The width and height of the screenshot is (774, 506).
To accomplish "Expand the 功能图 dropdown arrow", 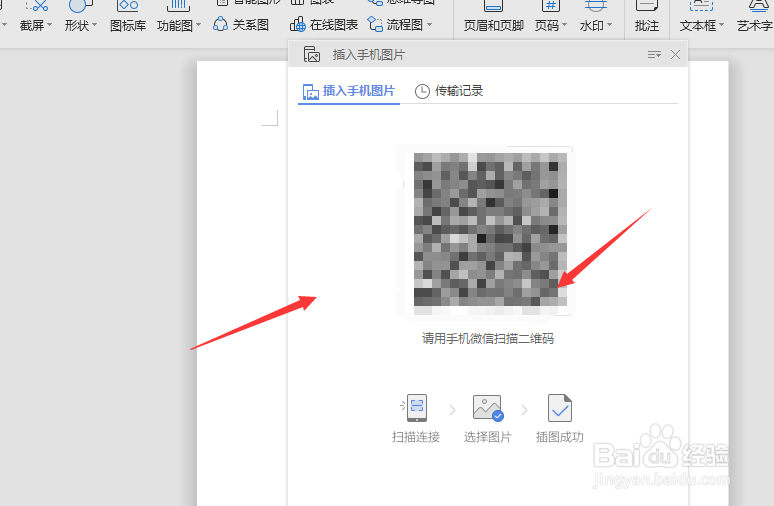I will click(198, 25).
